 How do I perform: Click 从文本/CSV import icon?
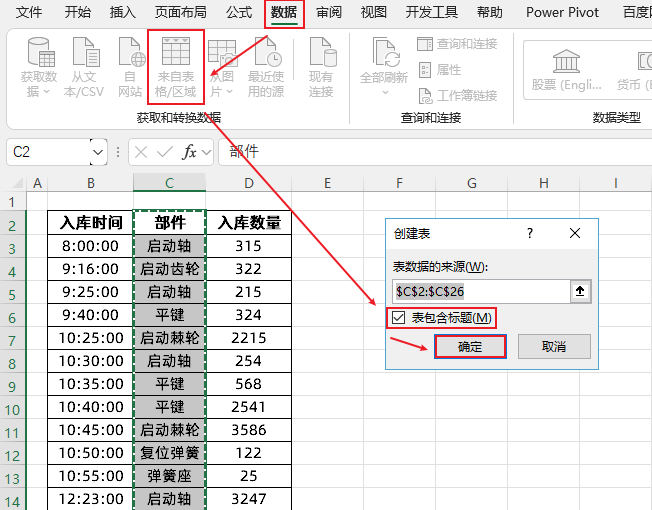[84, 67]
